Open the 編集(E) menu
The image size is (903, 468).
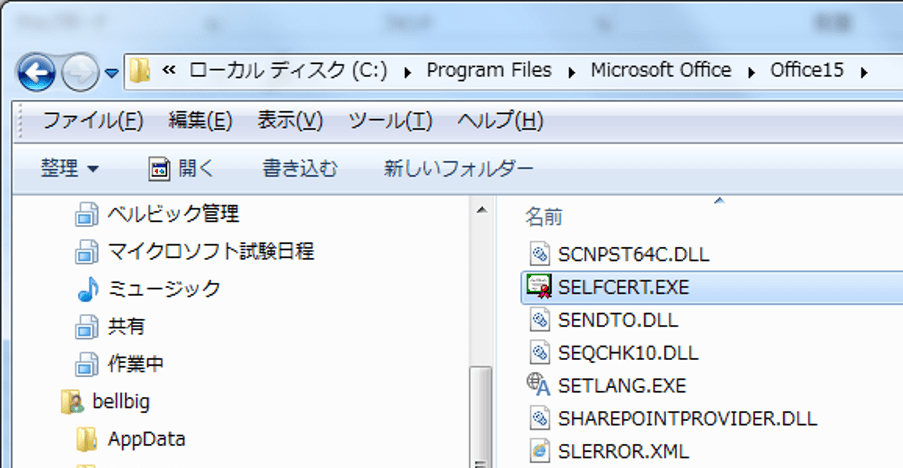tap(200, 121)
